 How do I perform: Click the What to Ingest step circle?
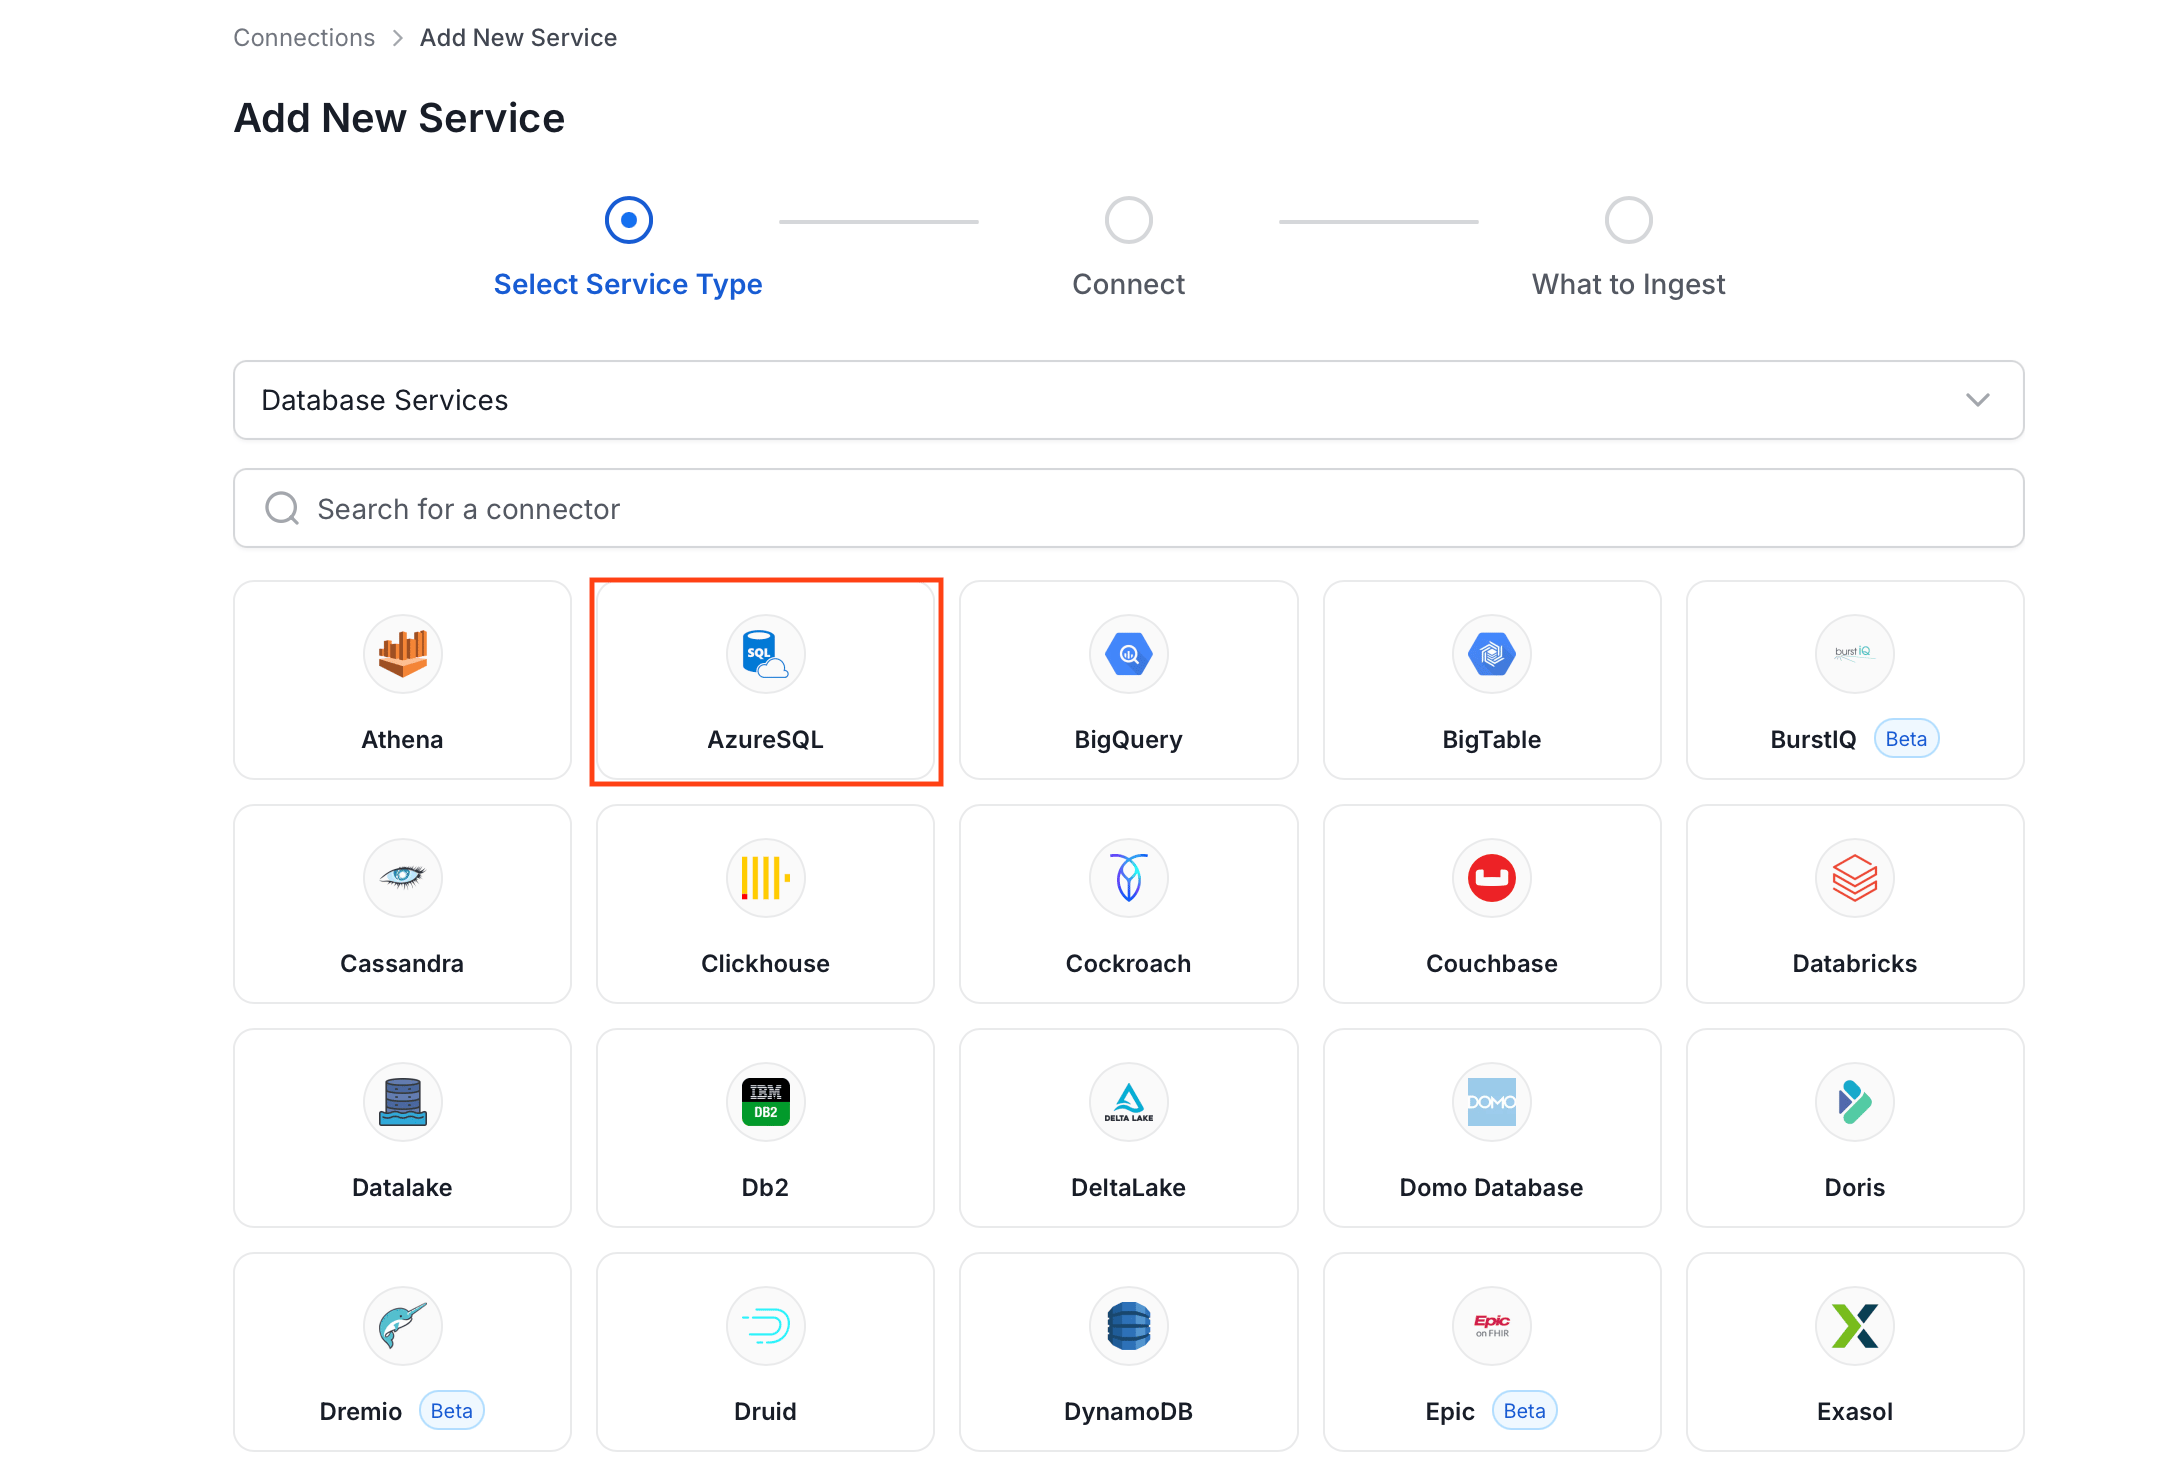(x=1628, y=220)
